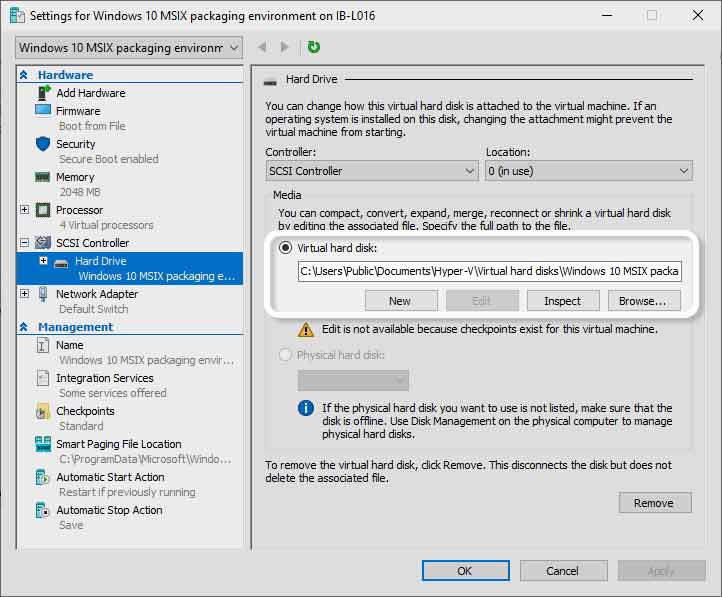722x597 pixels.
Task: Click the "Standard" text under Checkpoints
Action: point(81,426)
